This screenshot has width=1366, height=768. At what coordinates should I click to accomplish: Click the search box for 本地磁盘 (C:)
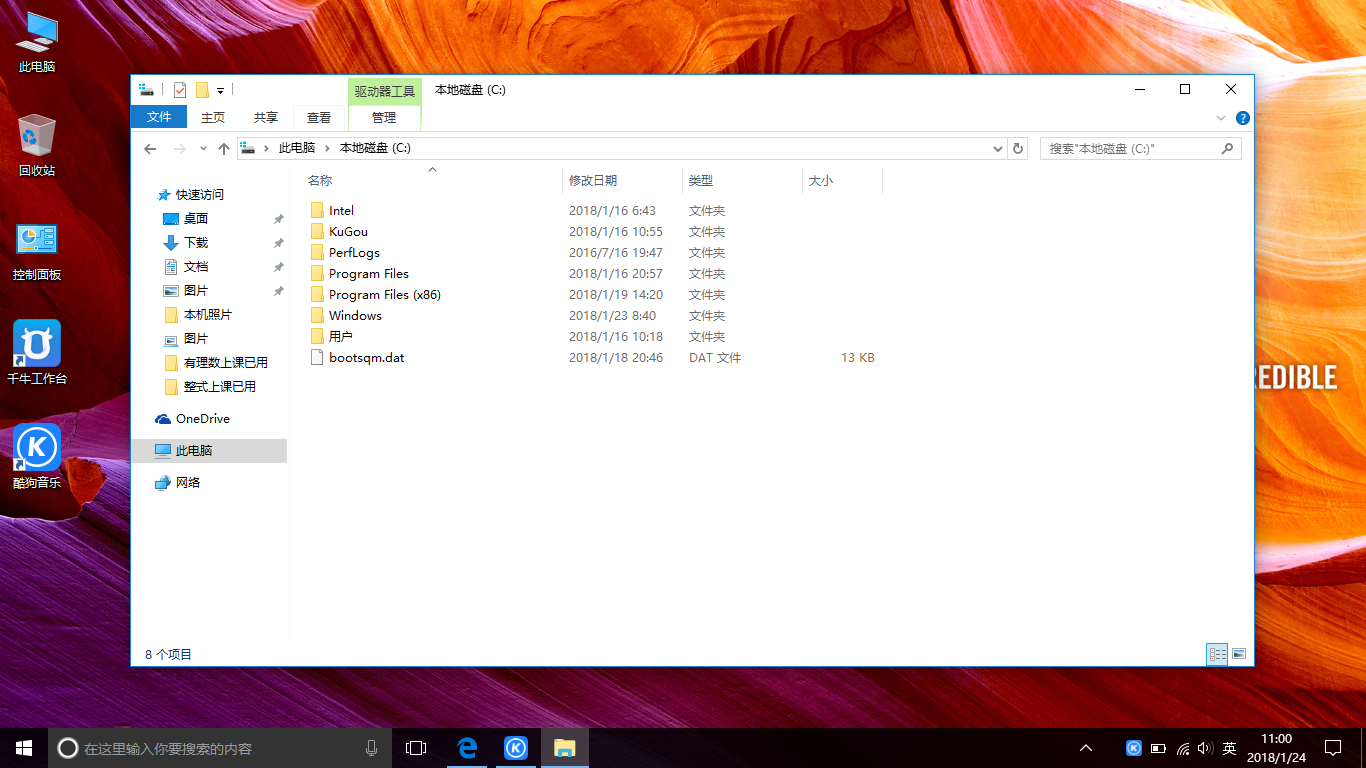1130,148
